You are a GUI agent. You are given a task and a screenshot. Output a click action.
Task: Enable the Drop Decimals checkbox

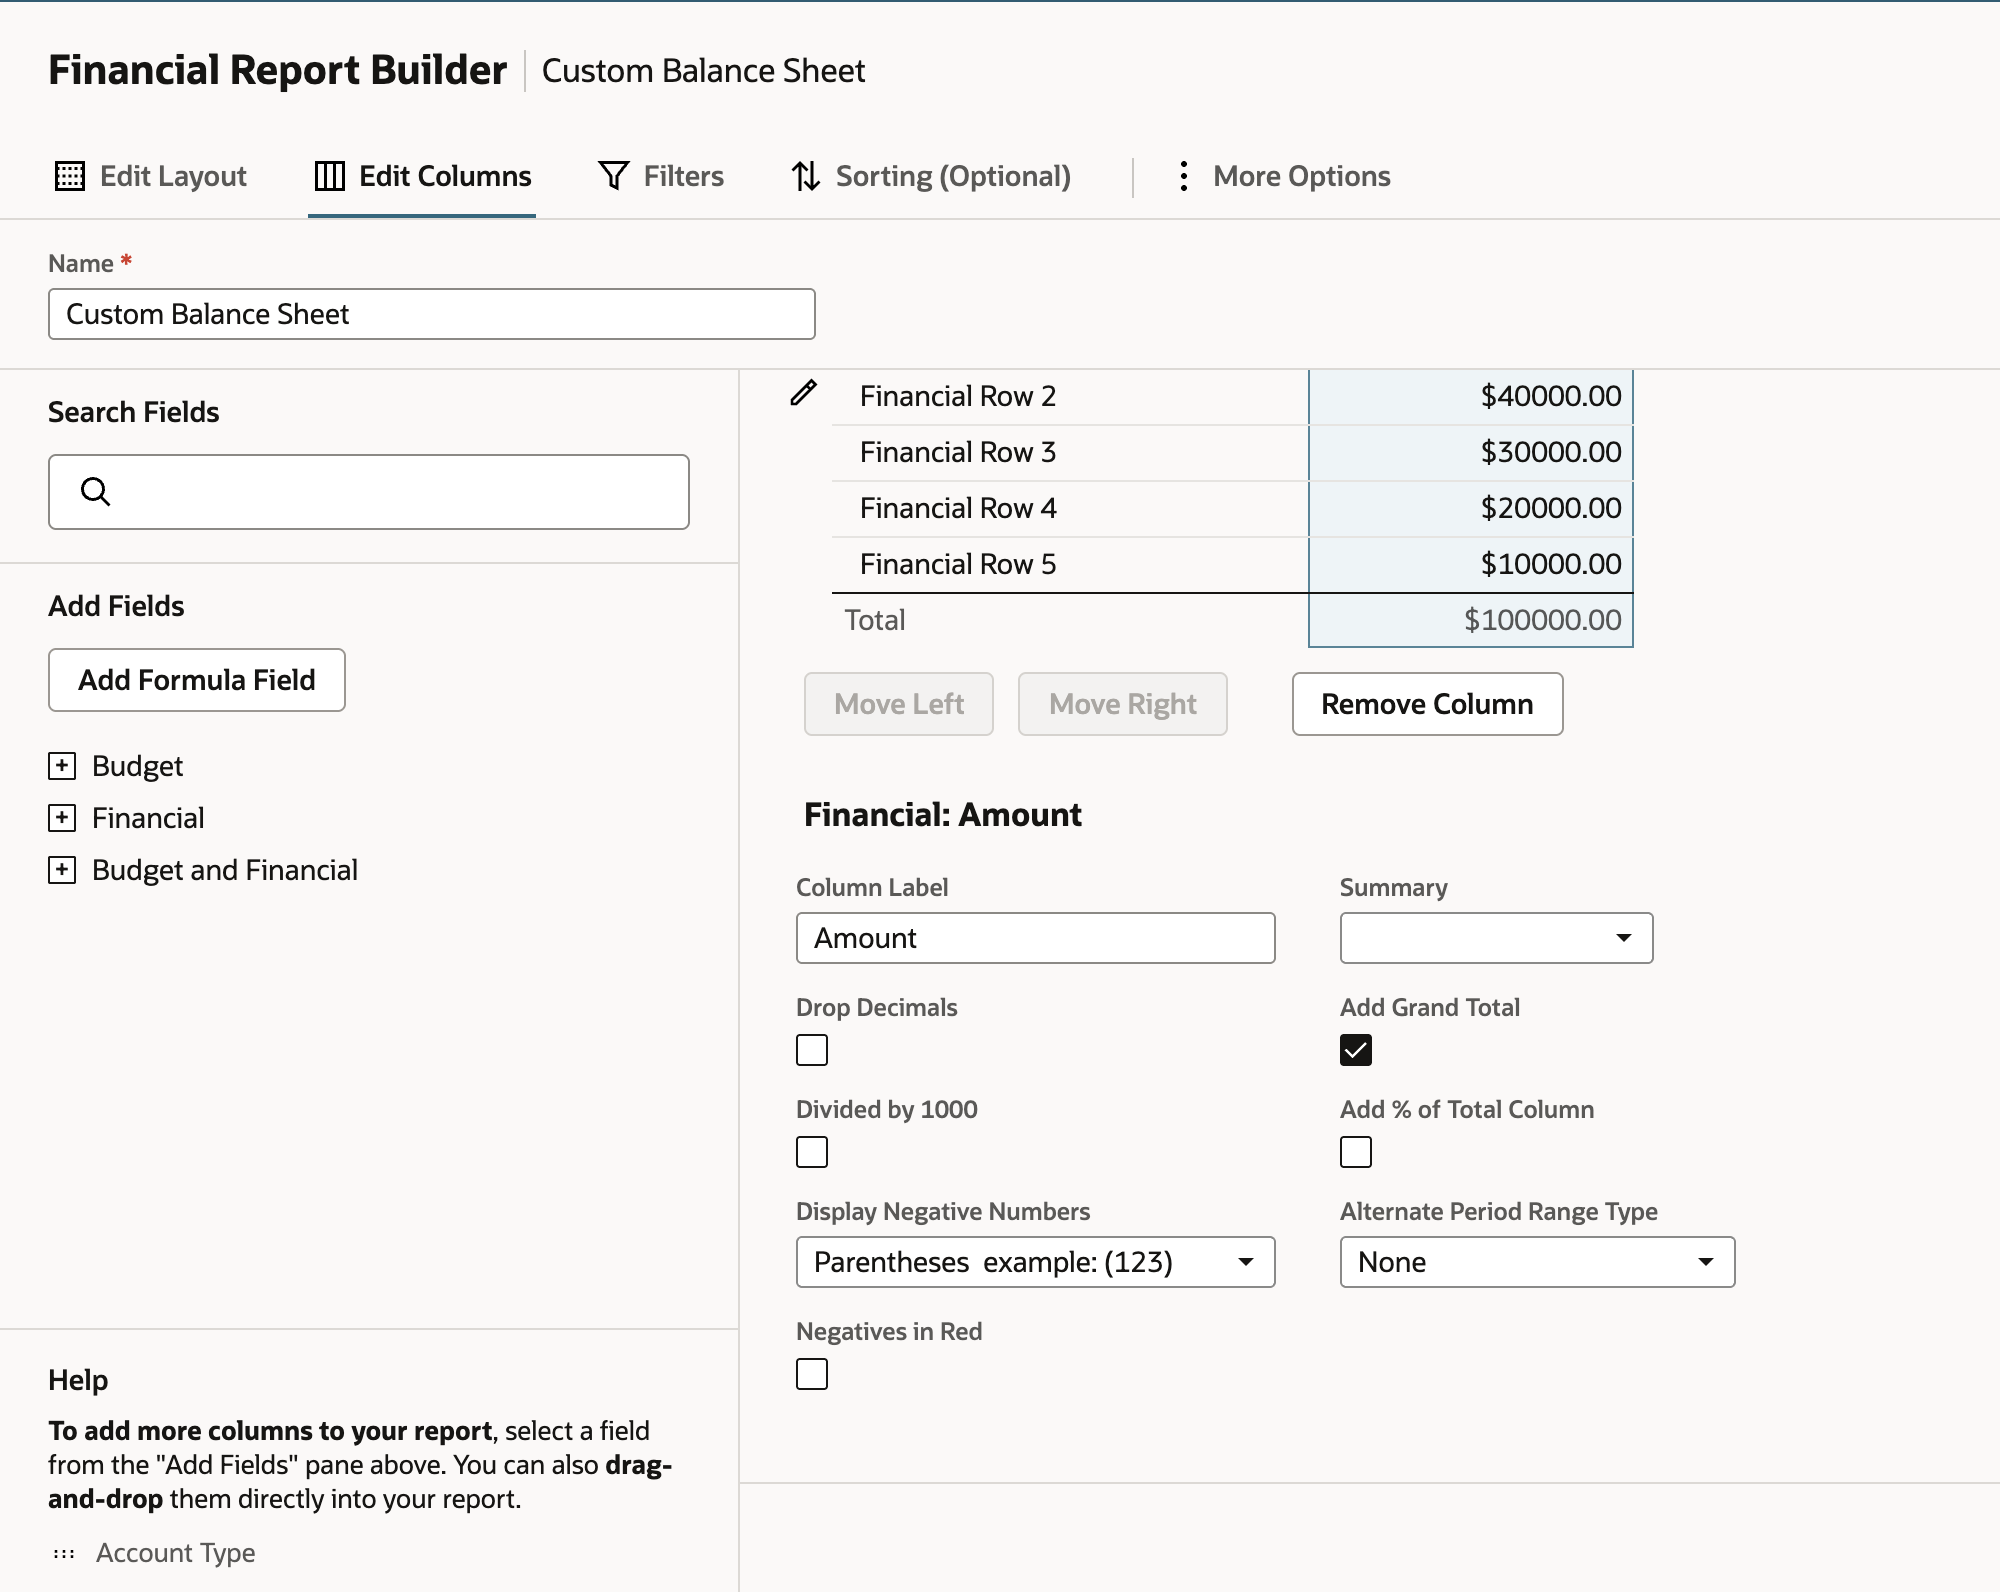[812, 1050]
